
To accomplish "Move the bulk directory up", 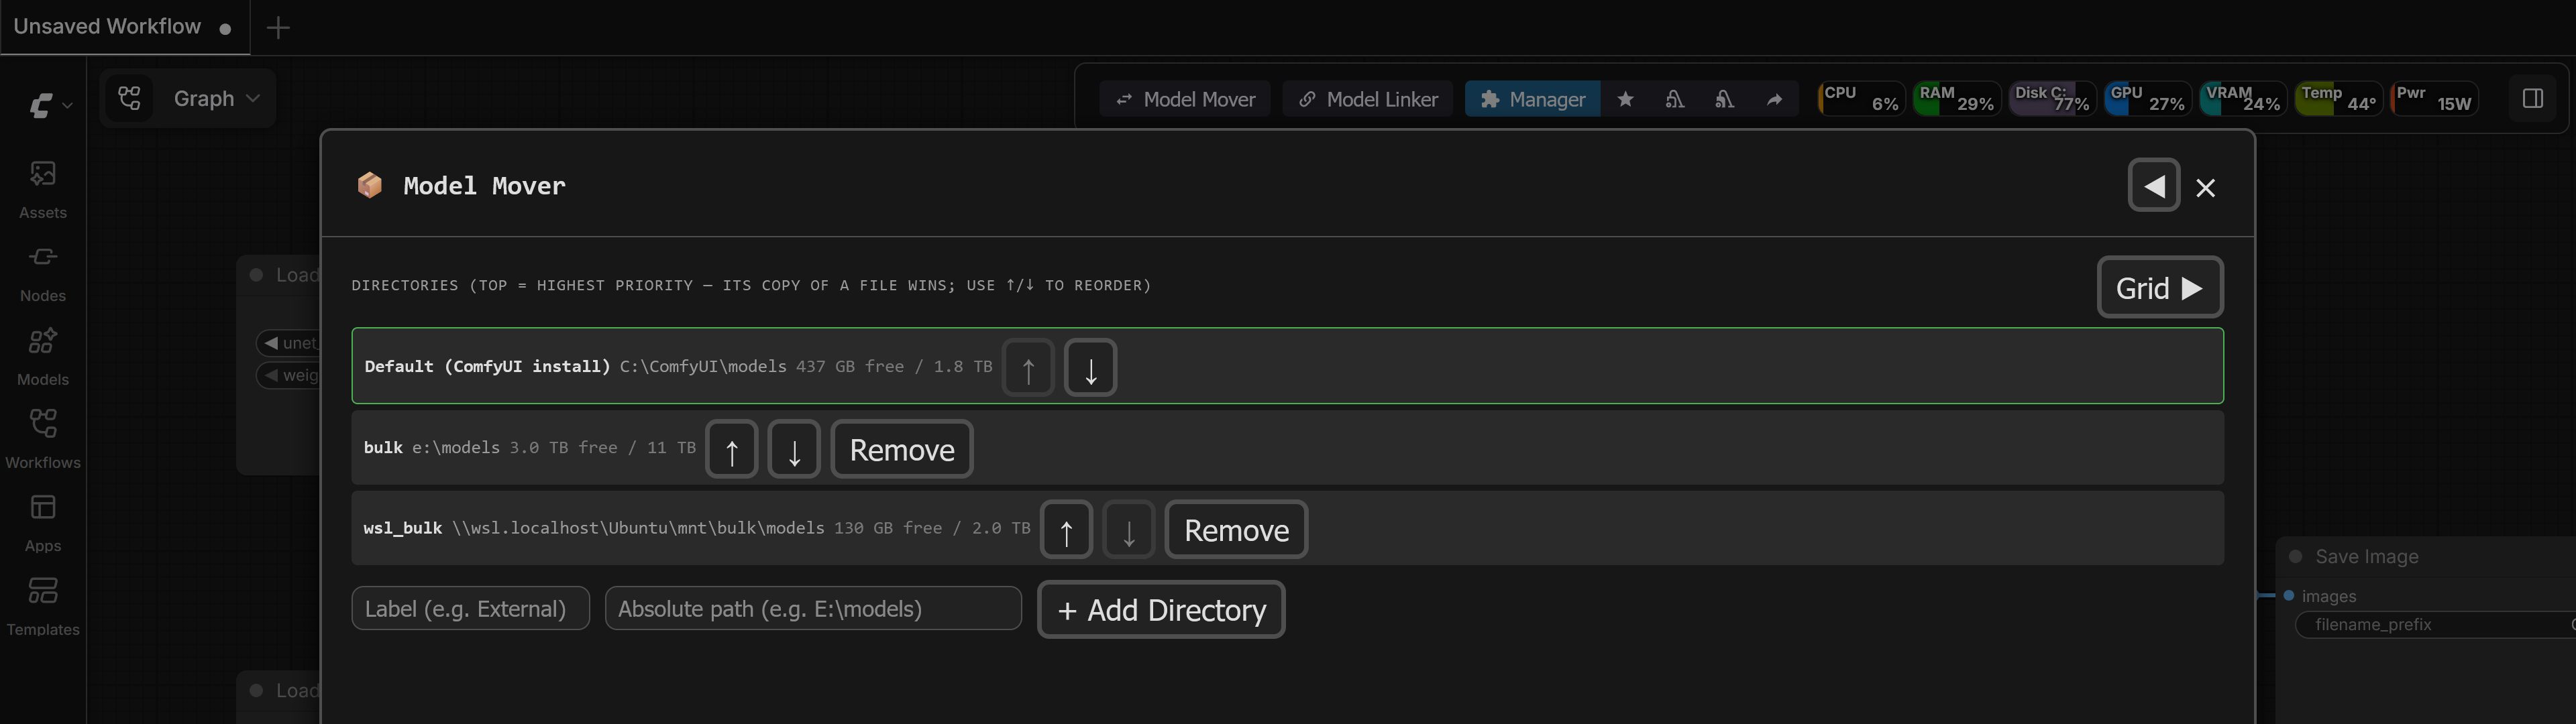I will click(732, 449).
